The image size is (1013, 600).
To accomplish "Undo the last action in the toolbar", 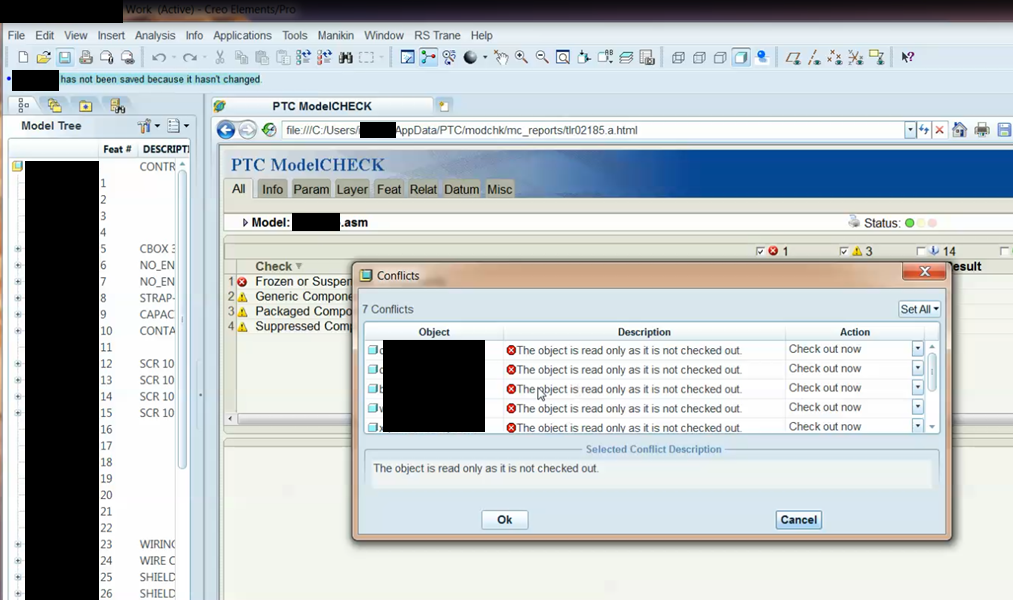I will pos(158,57).
